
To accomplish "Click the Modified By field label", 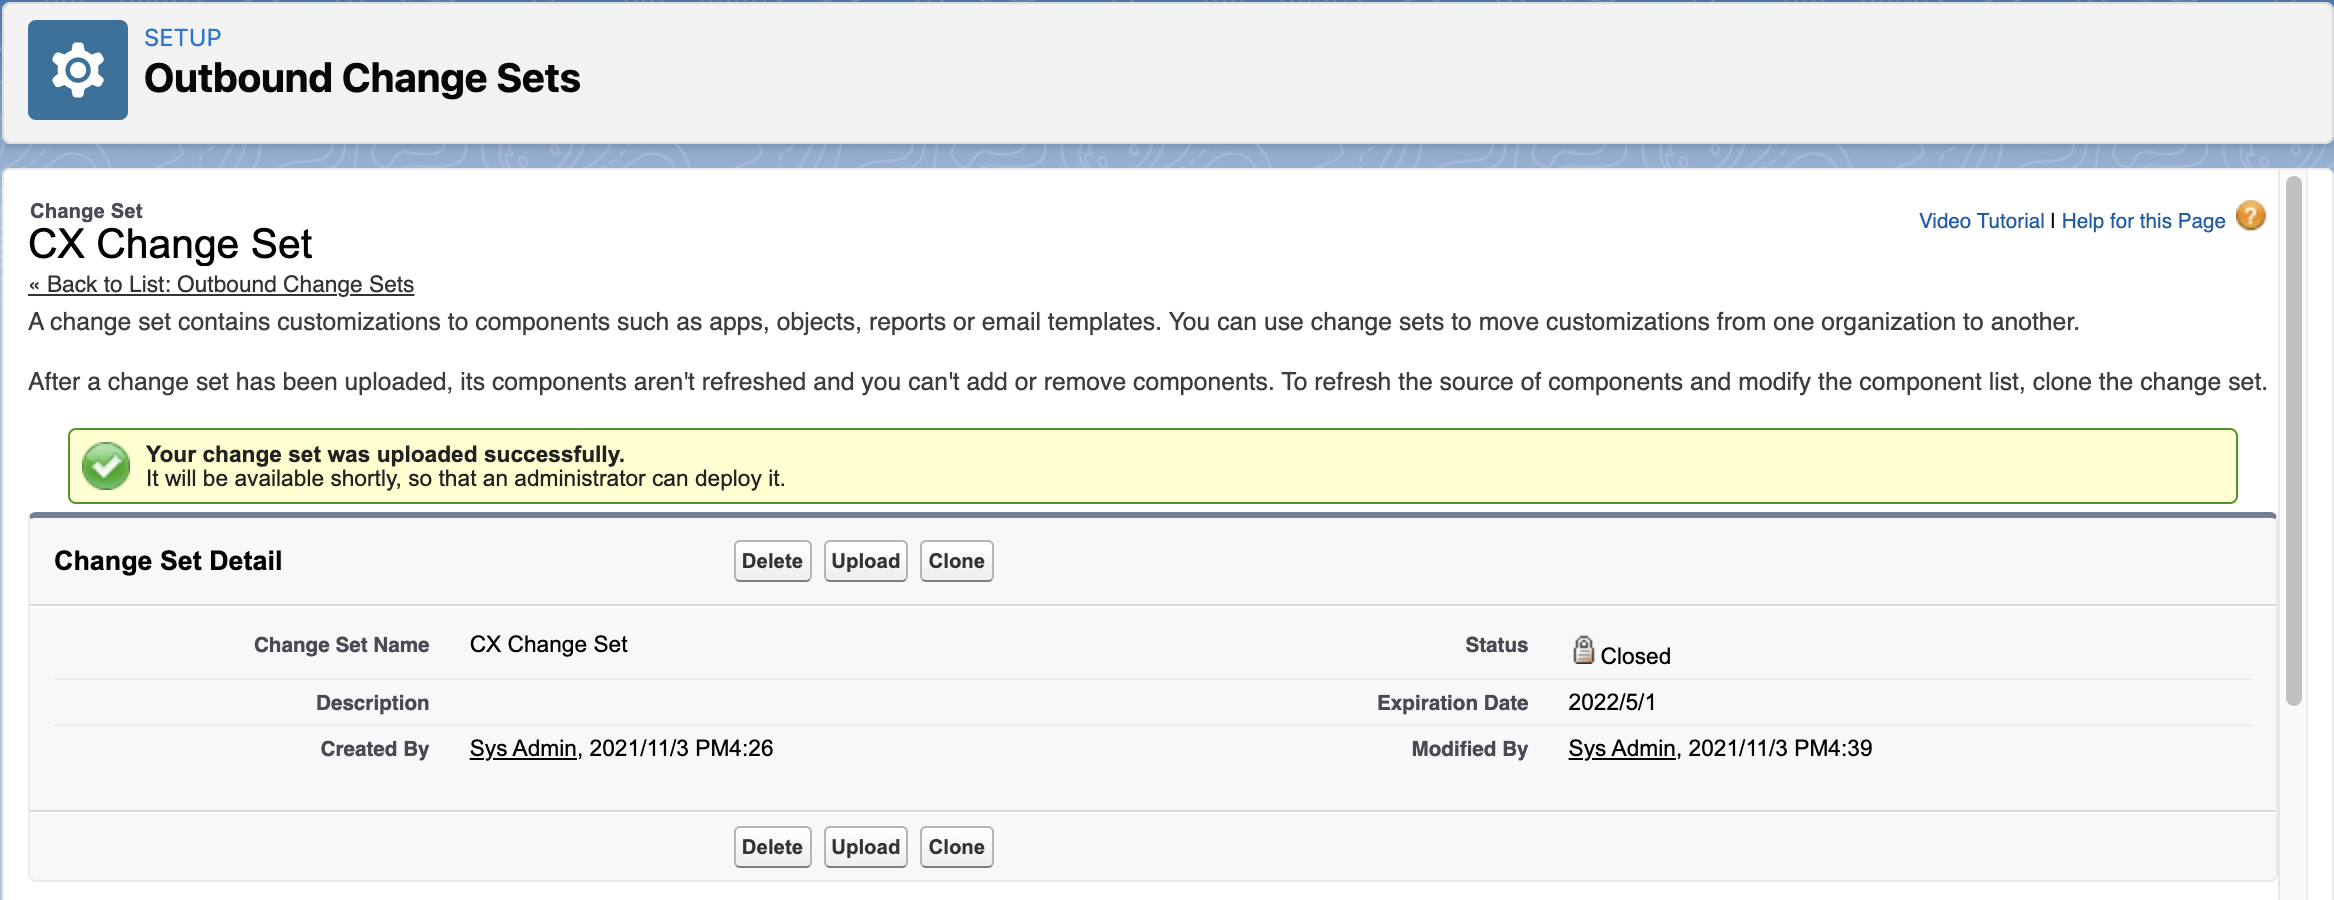I will 1469,749.
